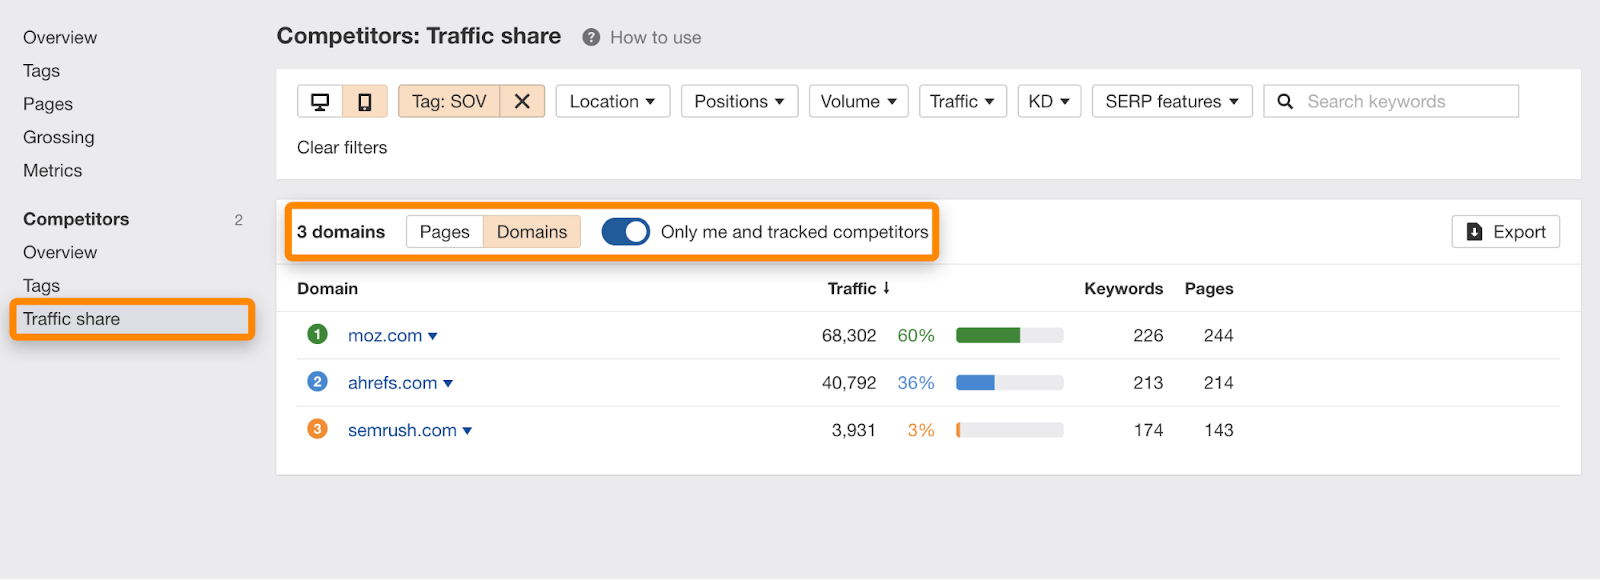The width and height of the screenshot is (1600, 580).
Task: Open the KD filter dropdown
Action: pos(1049,101)
